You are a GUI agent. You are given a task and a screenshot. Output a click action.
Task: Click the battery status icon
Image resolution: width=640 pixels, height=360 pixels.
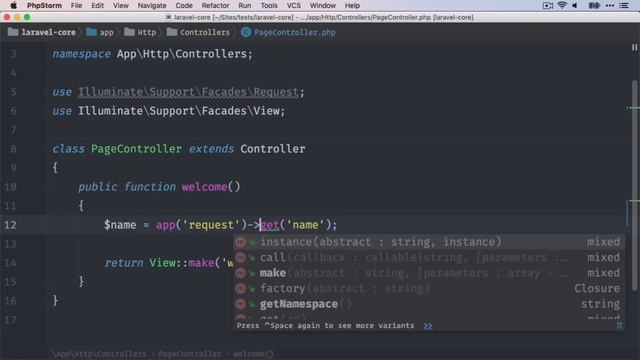(x=594, y=5)
